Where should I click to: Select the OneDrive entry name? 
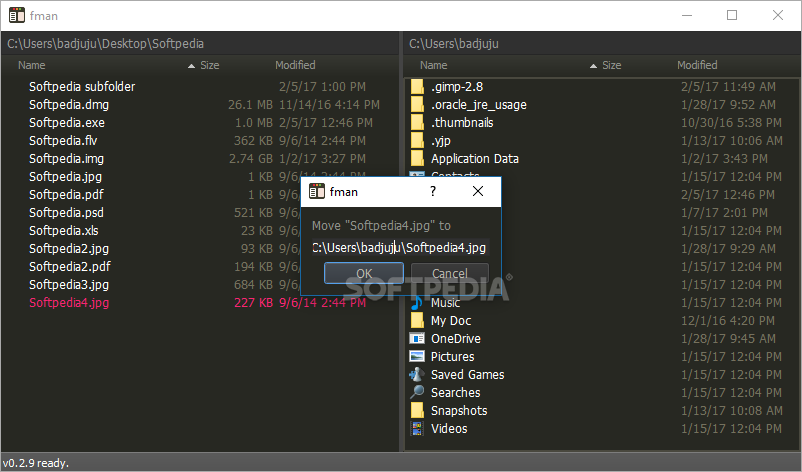point(456,339)
